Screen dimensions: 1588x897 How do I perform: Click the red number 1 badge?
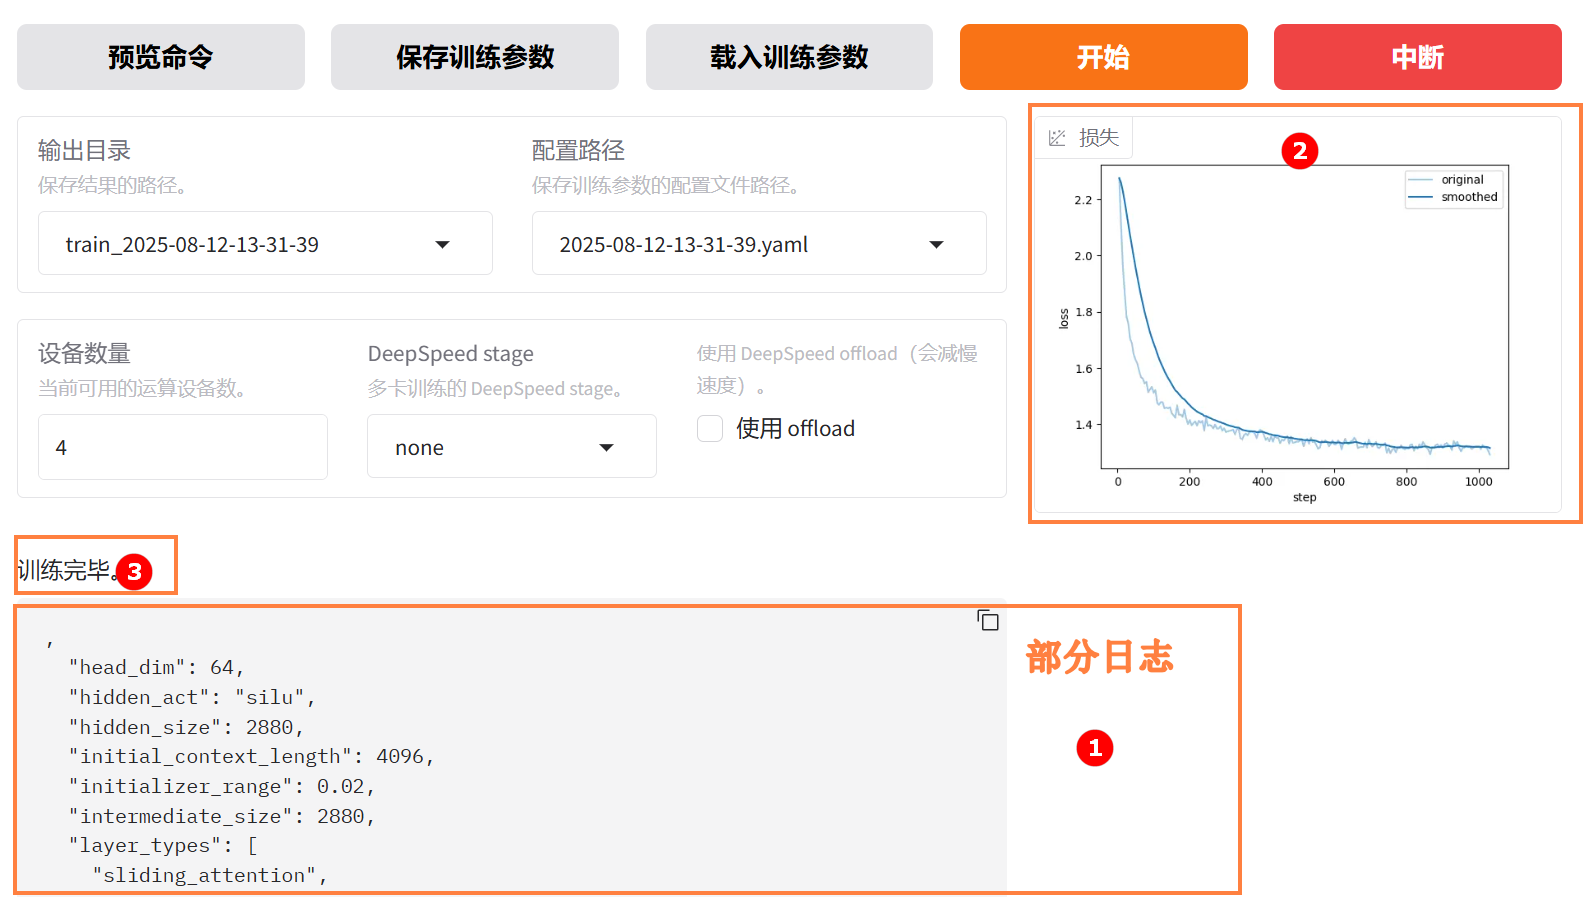click(1095, 748)
